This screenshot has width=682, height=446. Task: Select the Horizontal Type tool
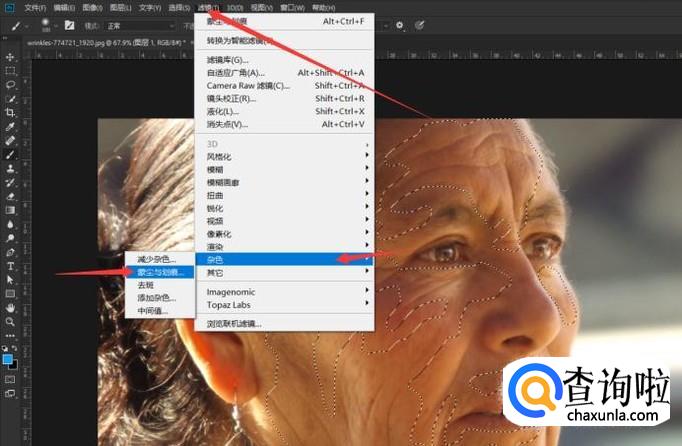coord(10,266)
